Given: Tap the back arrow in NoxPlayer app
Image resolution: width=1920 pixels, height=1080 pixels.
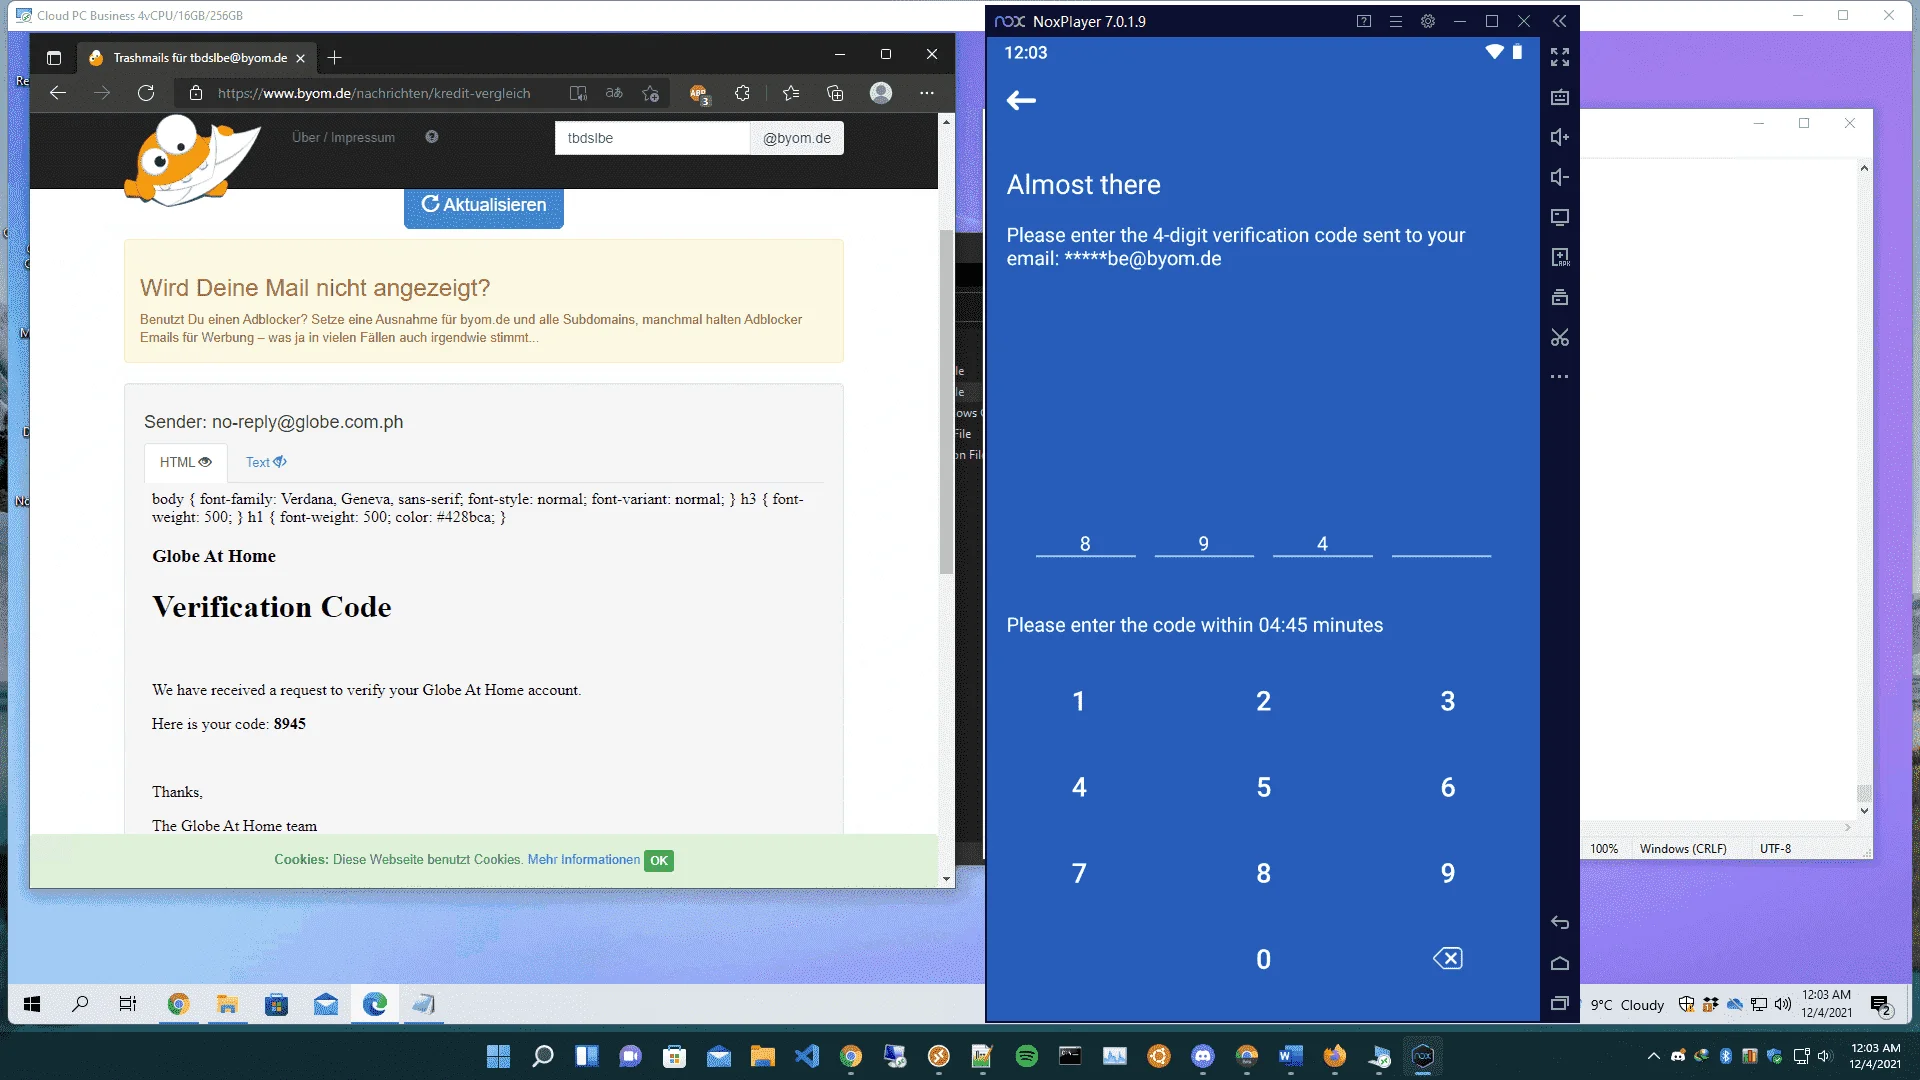Looking at the screenshot, I should click(x=1021, y=100).
